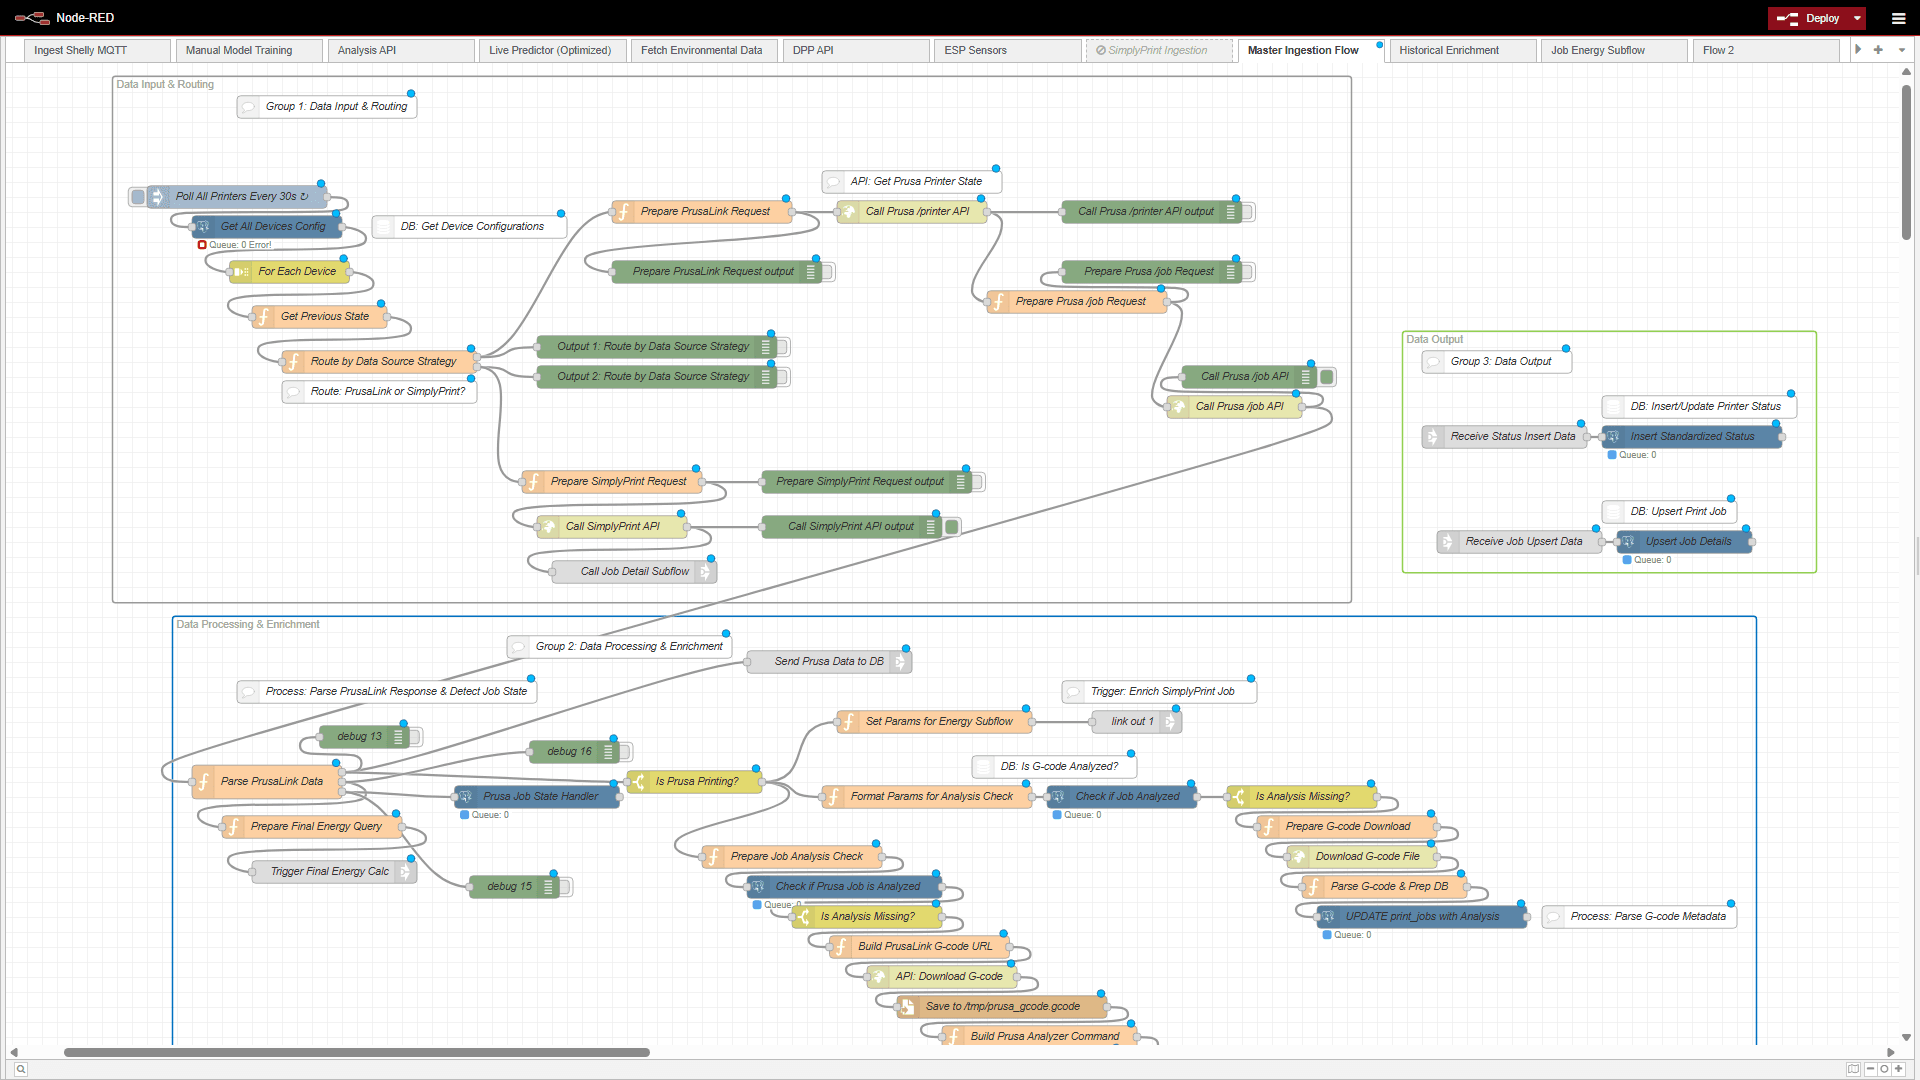Screen dimensions: 1920x1080
Task: Toggle output of the debug 13 node
Action: click(415, 737)
